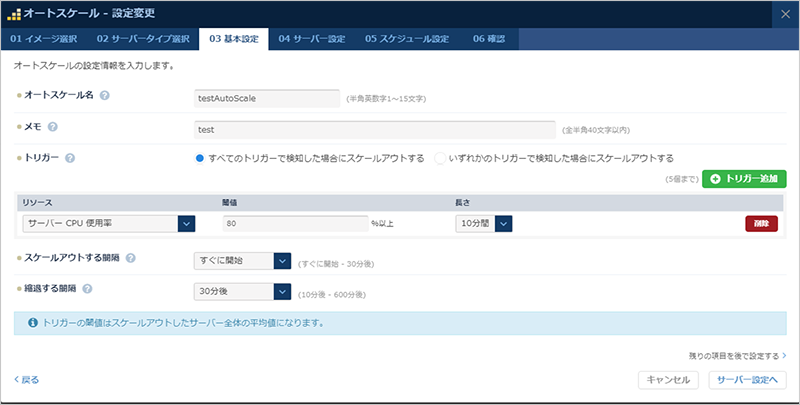Click the キャンセル button
This screenshot has width=800, height=405.
click(668, 380)
